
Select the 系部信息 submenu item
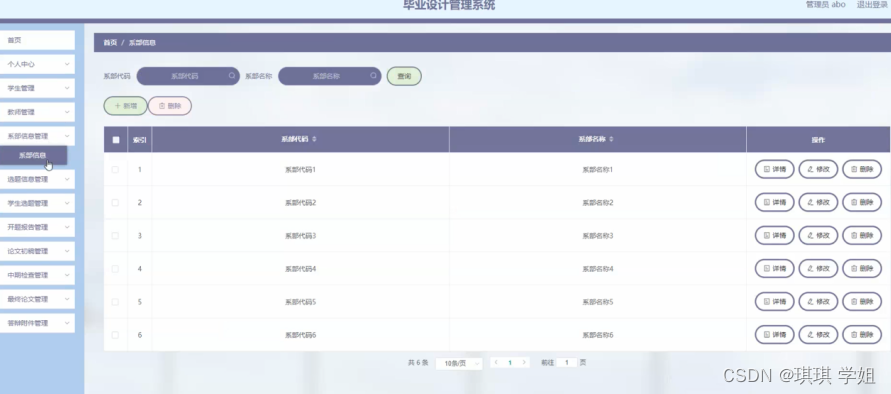pos(33,155)
